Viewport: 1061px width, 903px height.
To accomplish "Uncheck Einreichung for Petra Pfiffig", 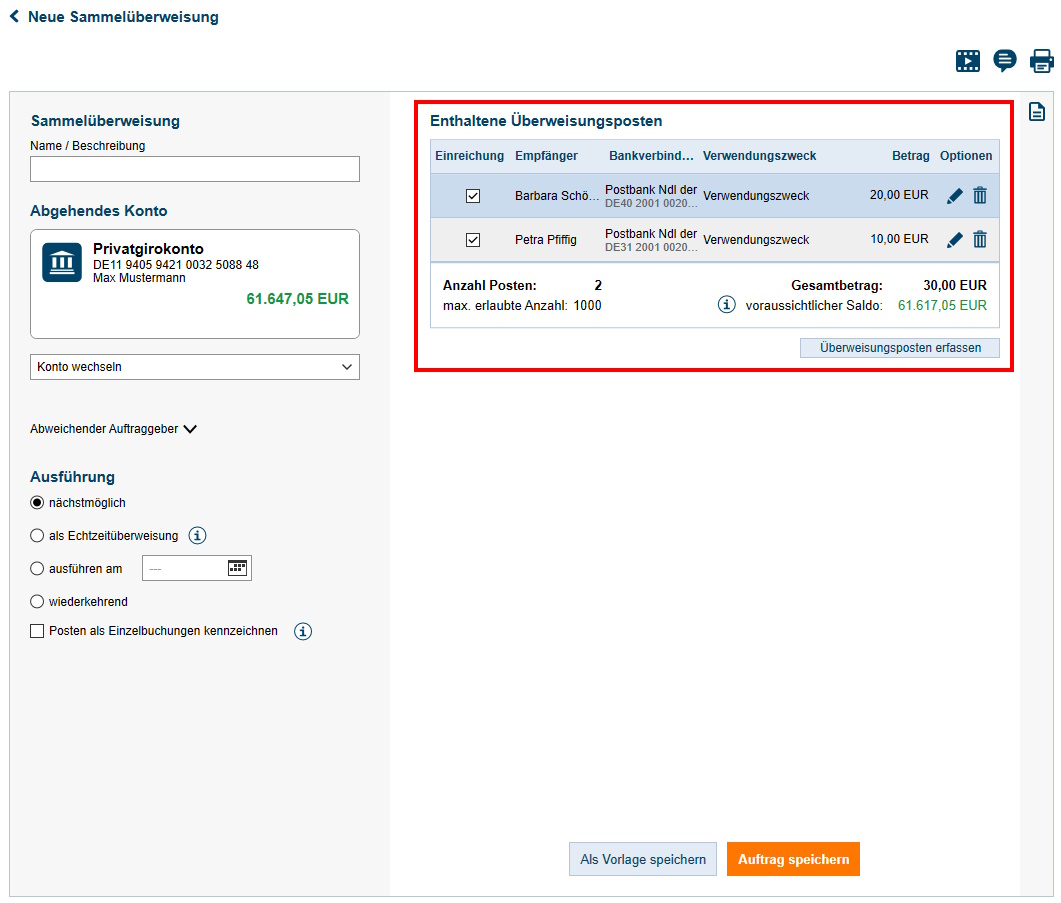I will coord(473,240).
